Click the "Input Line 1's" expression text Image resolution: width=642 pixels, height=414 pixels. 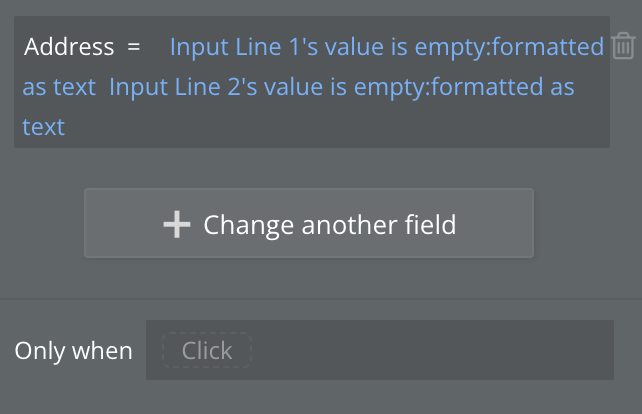(x=238, y=47)
